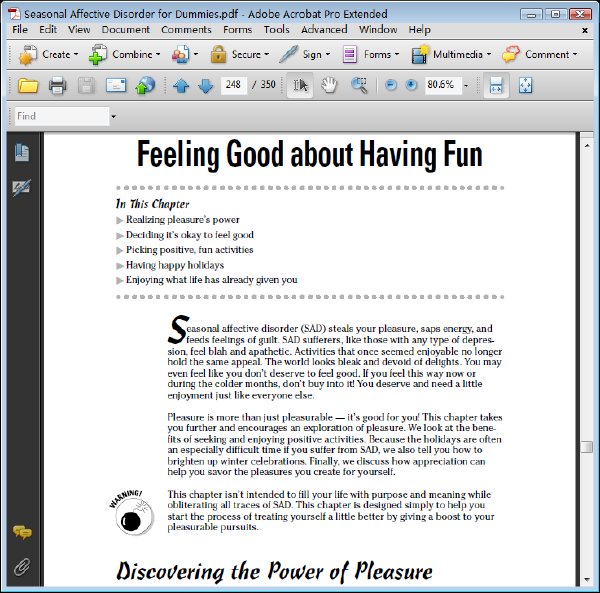Click the upload globe arrow icon

145,85
